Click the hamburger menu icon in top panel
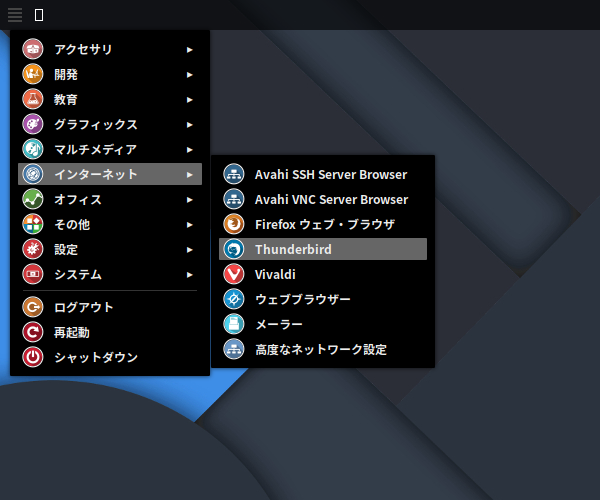 coord(15,15)
